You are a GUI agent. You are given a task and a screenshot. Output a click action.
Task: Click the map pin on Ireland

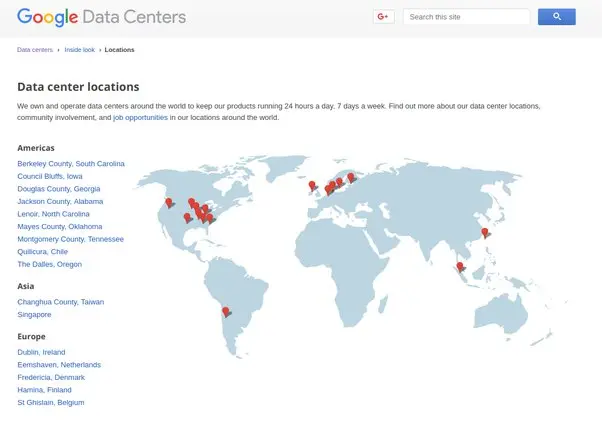(x=313, y=186)
